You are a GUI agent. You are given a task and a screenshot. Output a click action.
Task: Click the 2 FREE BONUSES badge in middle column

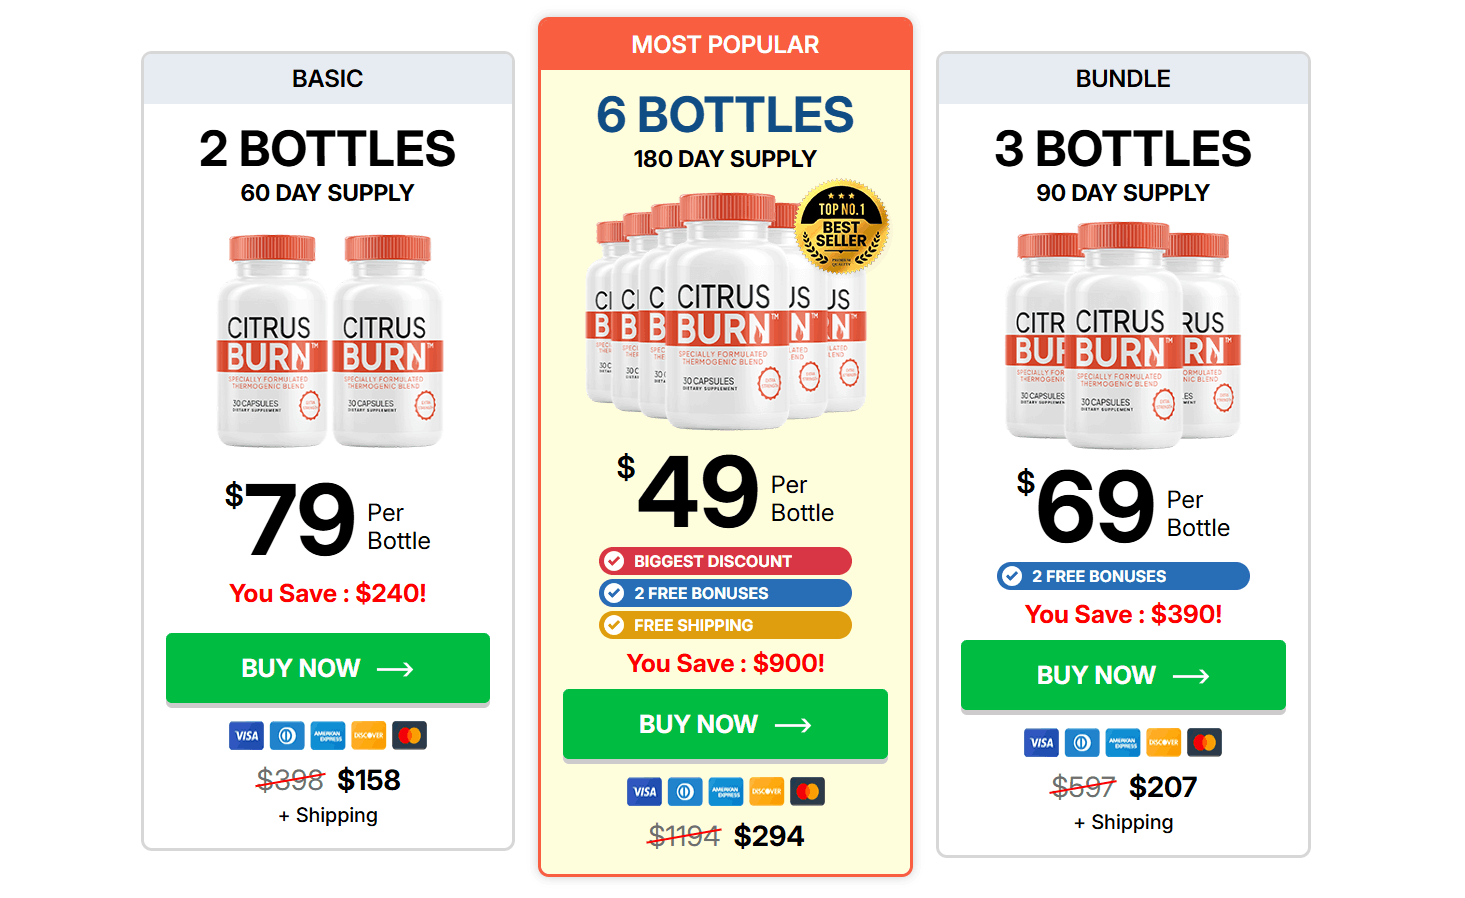[x=724, y=593]
